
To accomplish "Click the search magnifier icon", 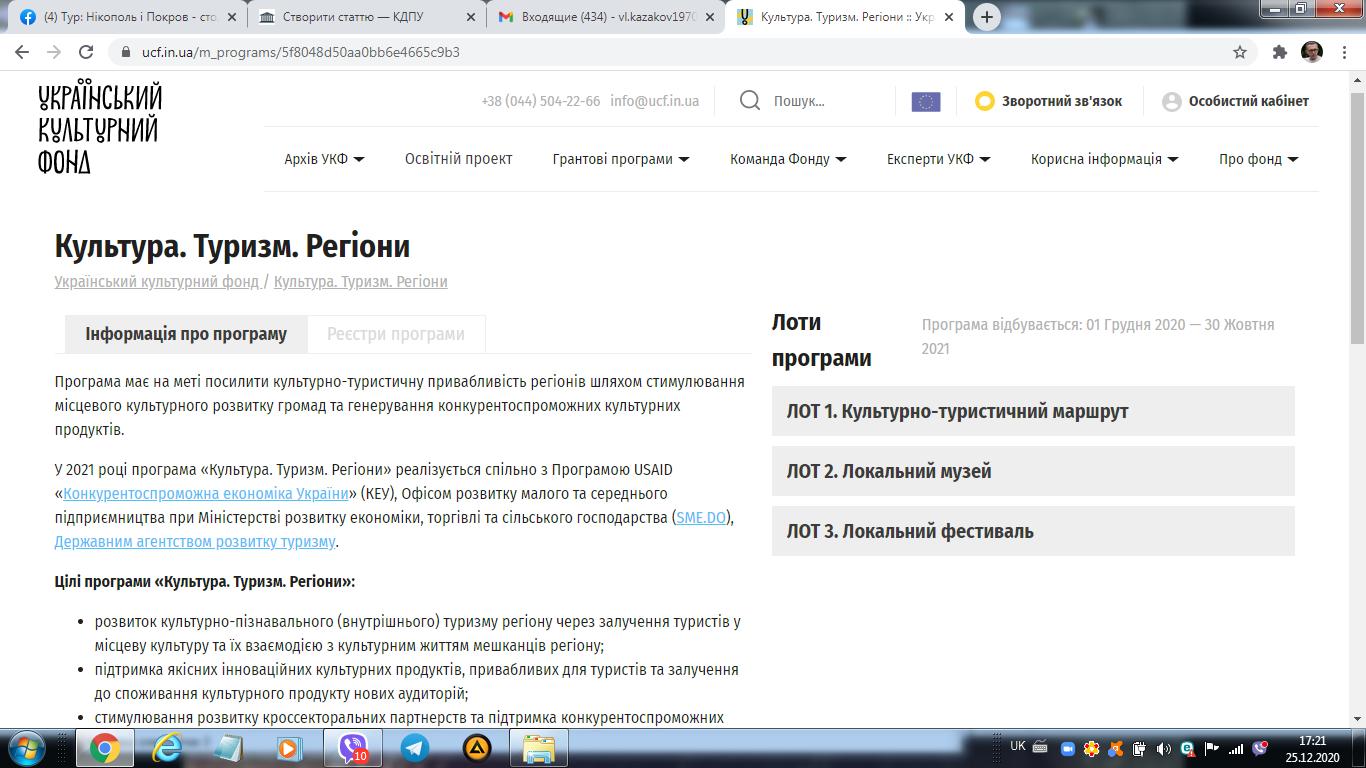I will (x=750, y=101).
